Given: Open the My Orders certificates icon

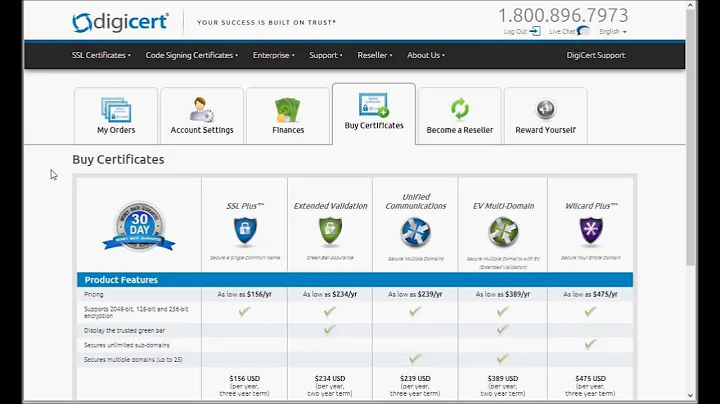Looking at the screenshot, I should tap(116, 109).
